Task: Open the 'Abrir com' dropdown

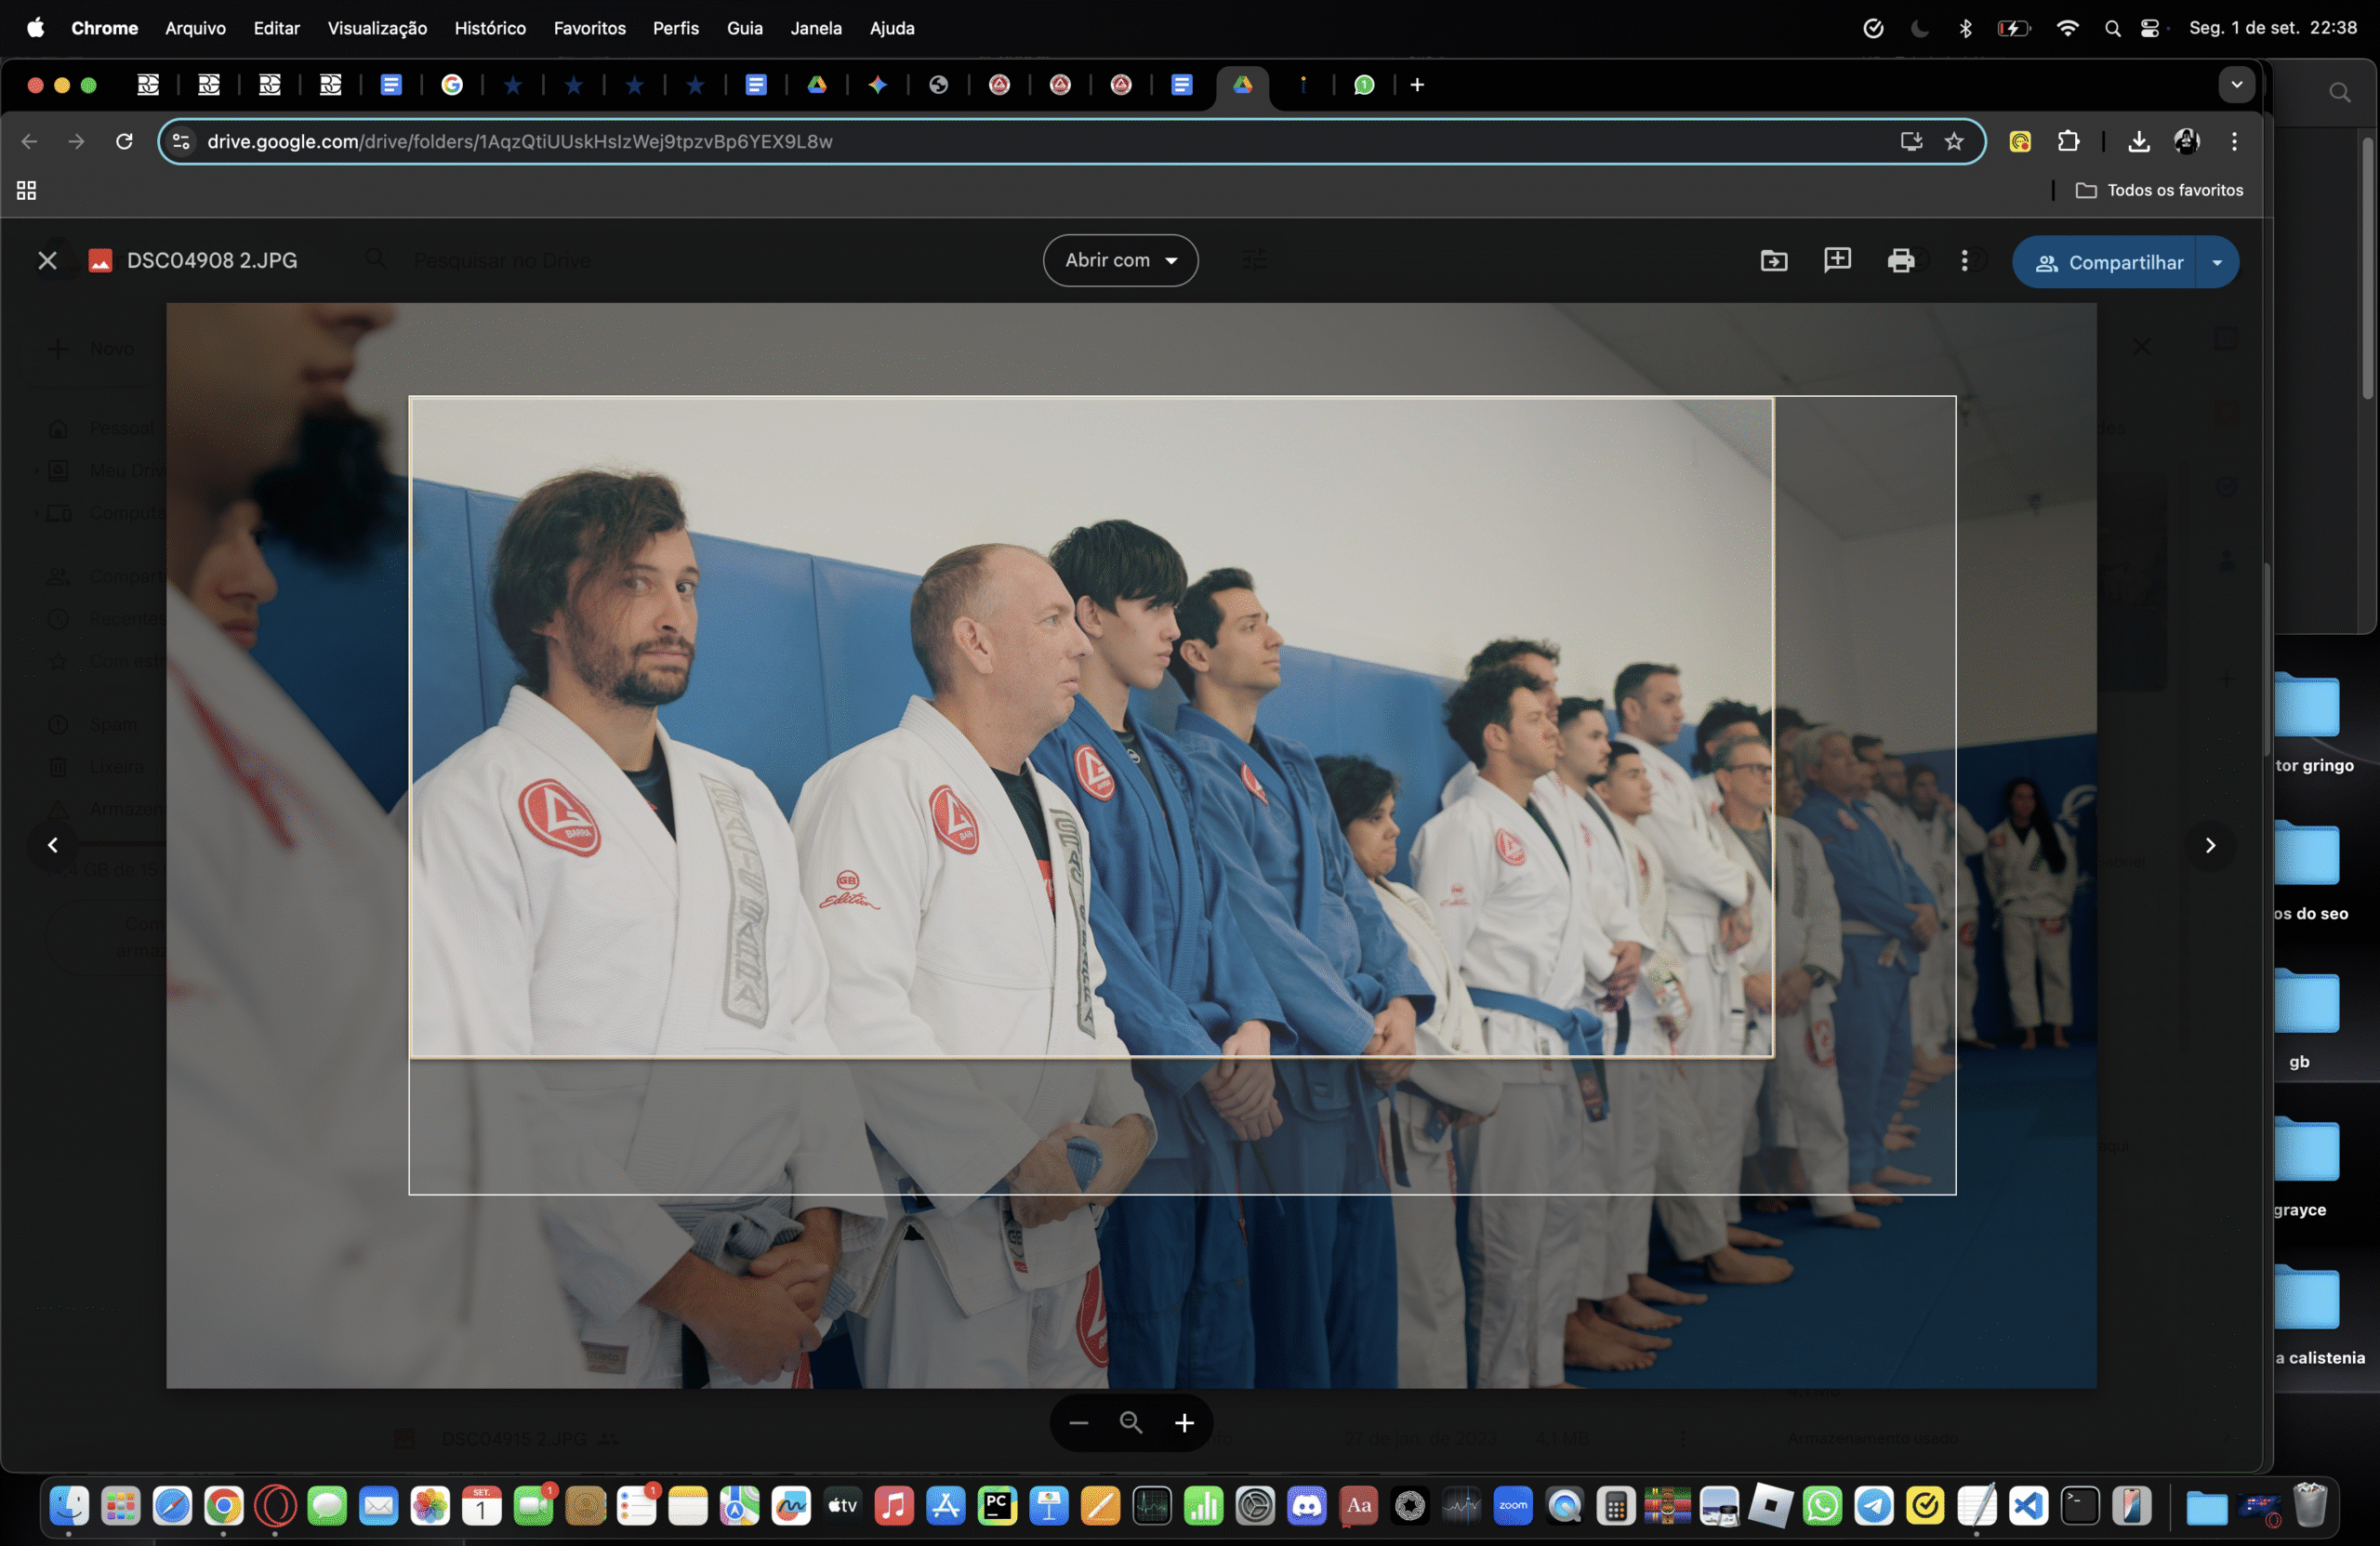Action: click(1120, 260)
